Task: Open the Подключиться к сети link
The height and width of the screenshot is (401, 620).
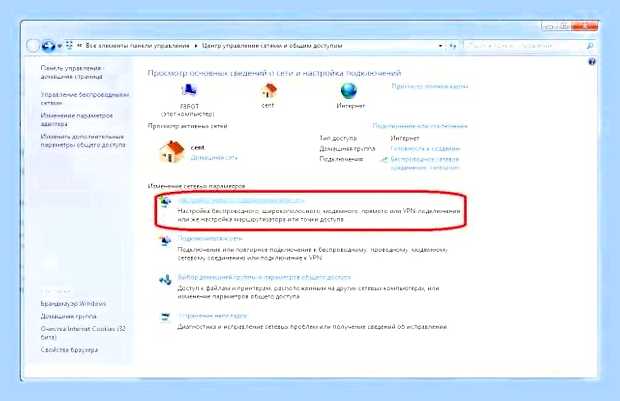Action: tap(210, 238)
